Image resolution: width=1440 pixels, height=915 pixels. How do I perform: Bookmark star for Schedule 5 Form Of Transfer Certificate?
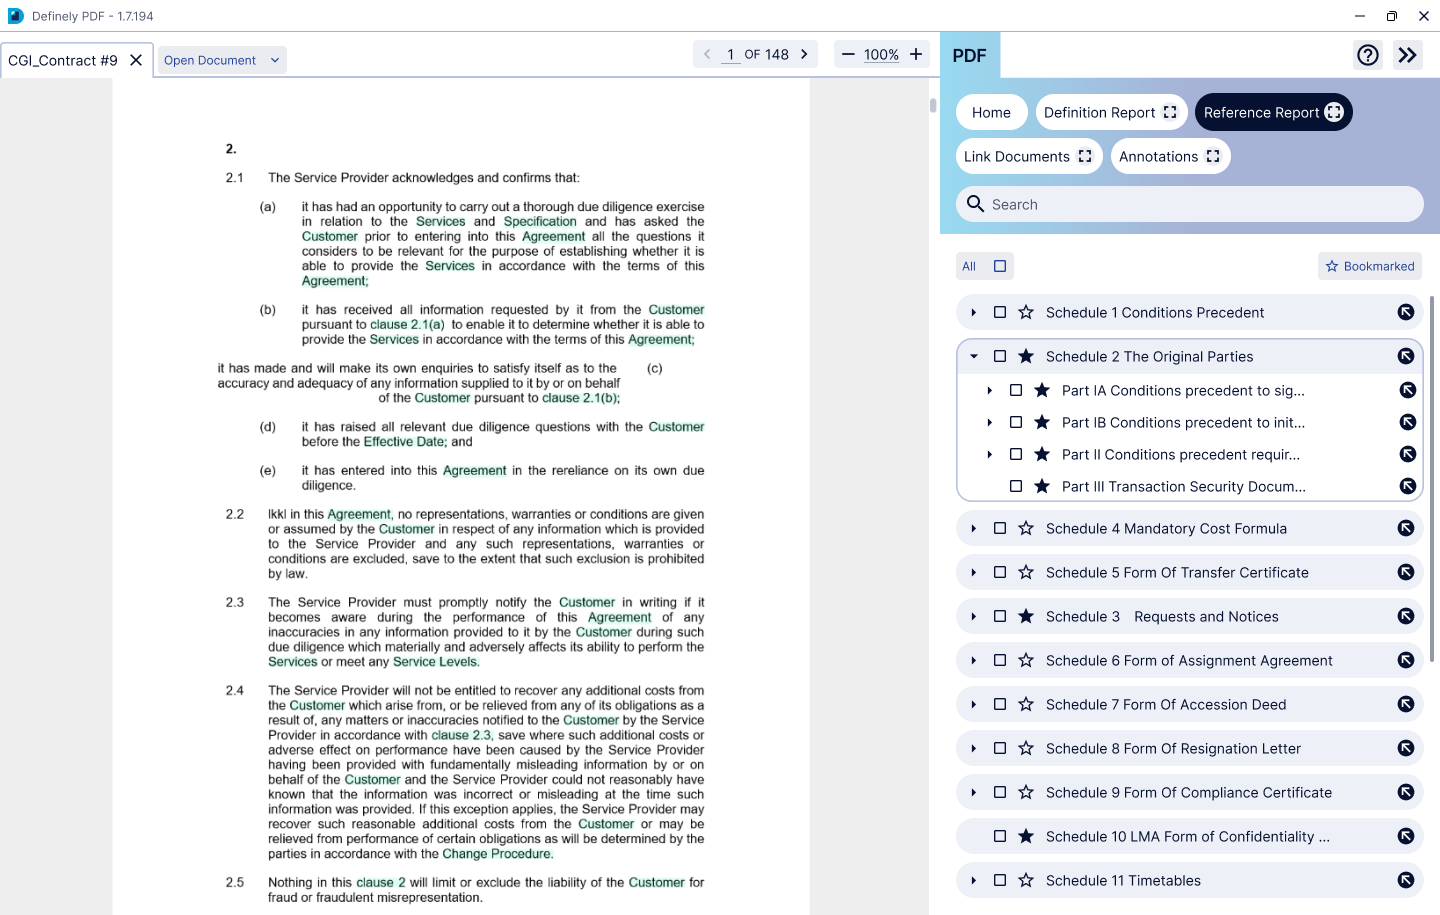1026,572
